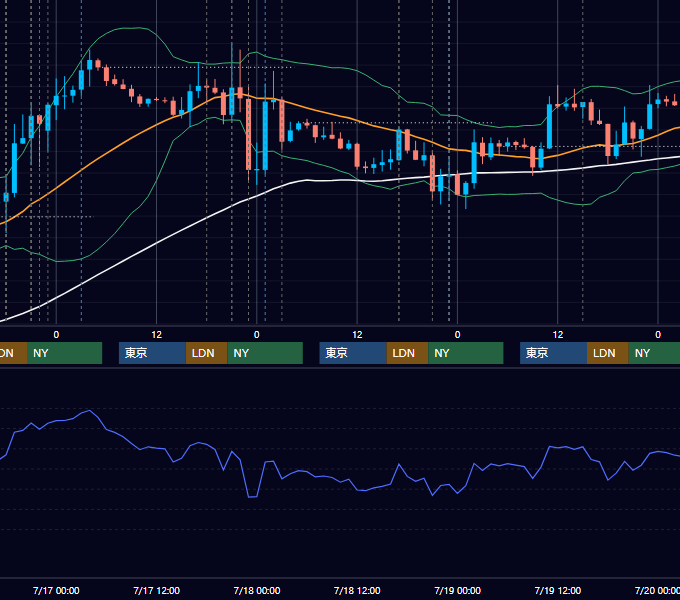
Task: Click the 7/17 00:00 date label
Action: coord(56,590)
